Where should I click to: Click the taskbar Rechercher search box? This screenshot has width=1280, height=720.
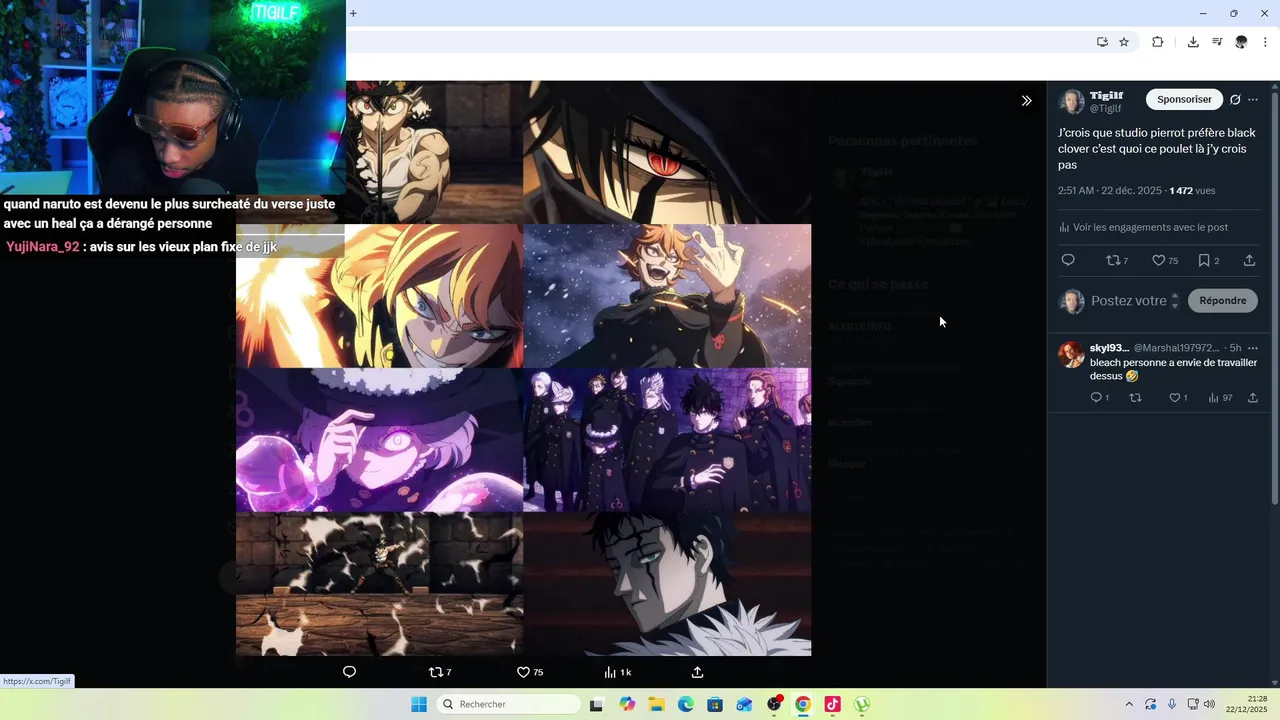coord(508,704)
